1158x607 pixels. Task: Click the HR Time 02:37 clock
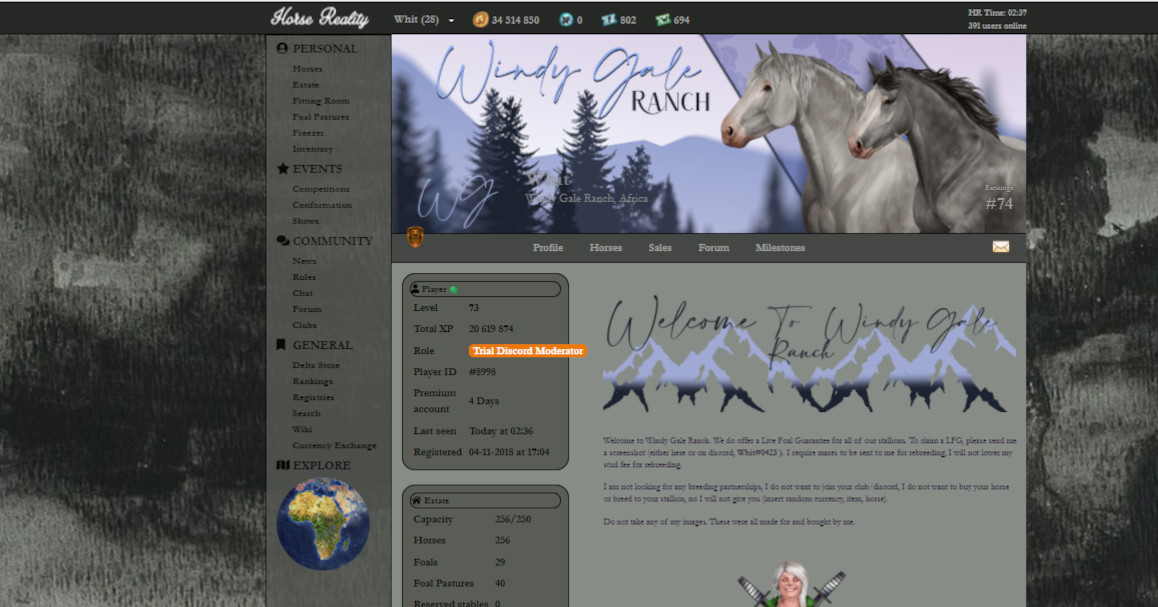click(x=997, y=13)
